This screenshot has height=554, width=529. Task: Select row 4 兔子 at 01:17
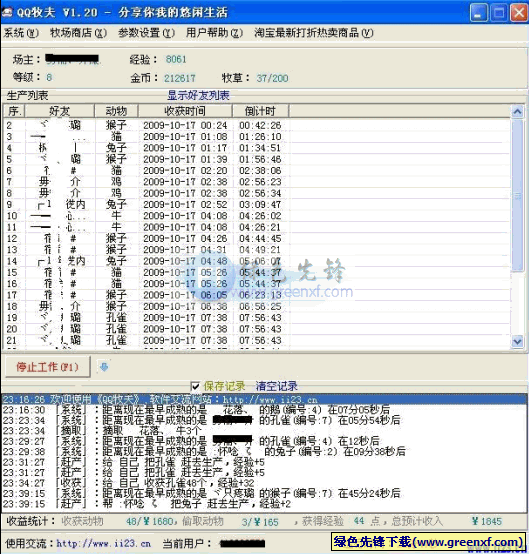[x=257, y=148]
